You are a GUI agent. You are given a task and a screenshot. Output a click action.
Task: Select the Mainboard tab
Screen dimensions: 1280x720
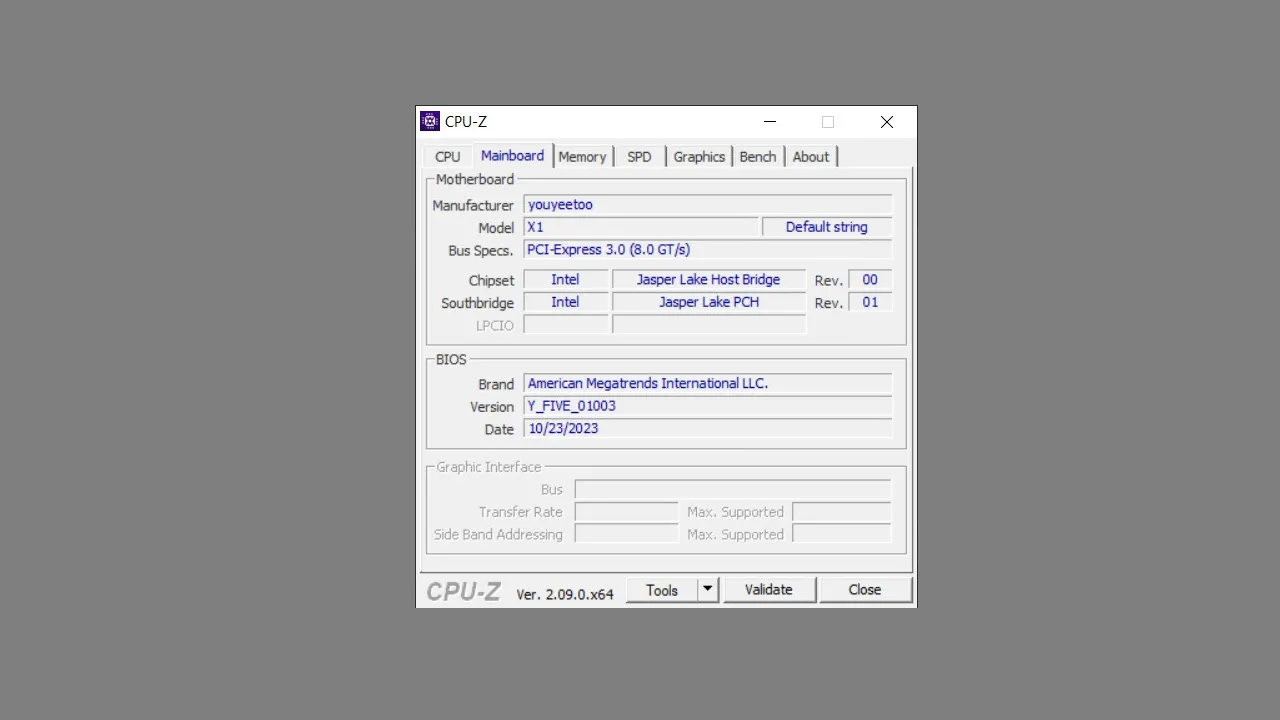click(512, 156)
